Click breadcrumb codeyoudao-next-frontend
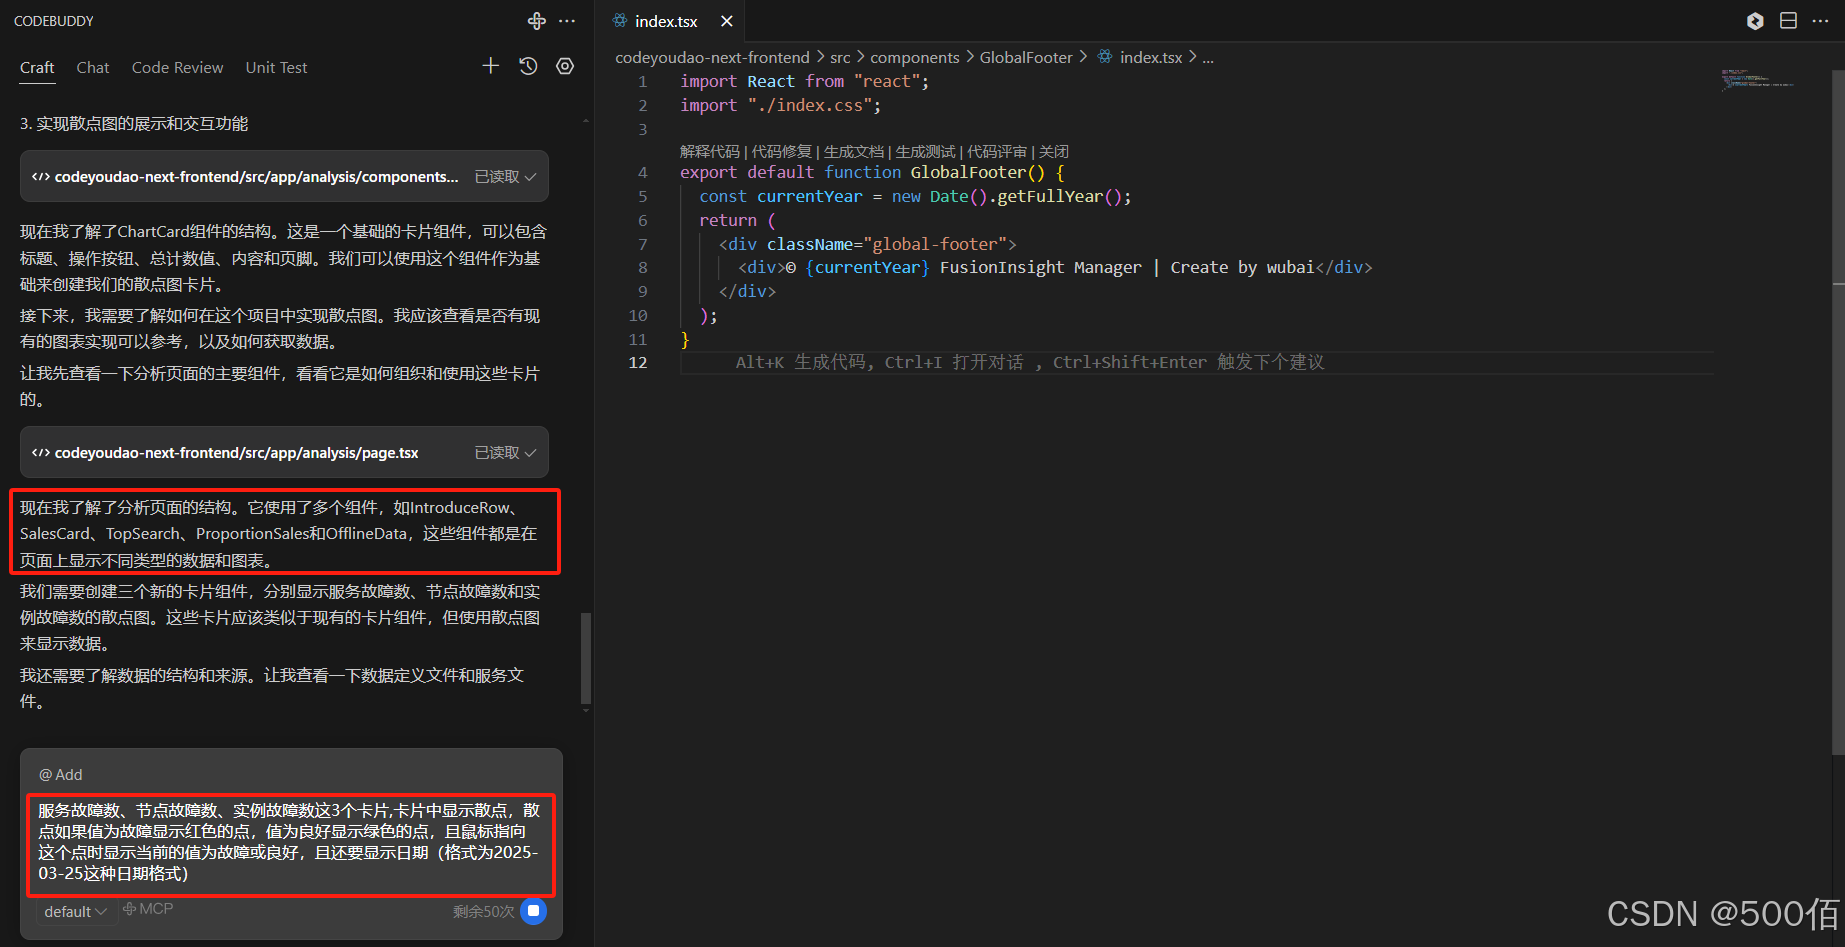1845x947 pixels. point(712,58)
